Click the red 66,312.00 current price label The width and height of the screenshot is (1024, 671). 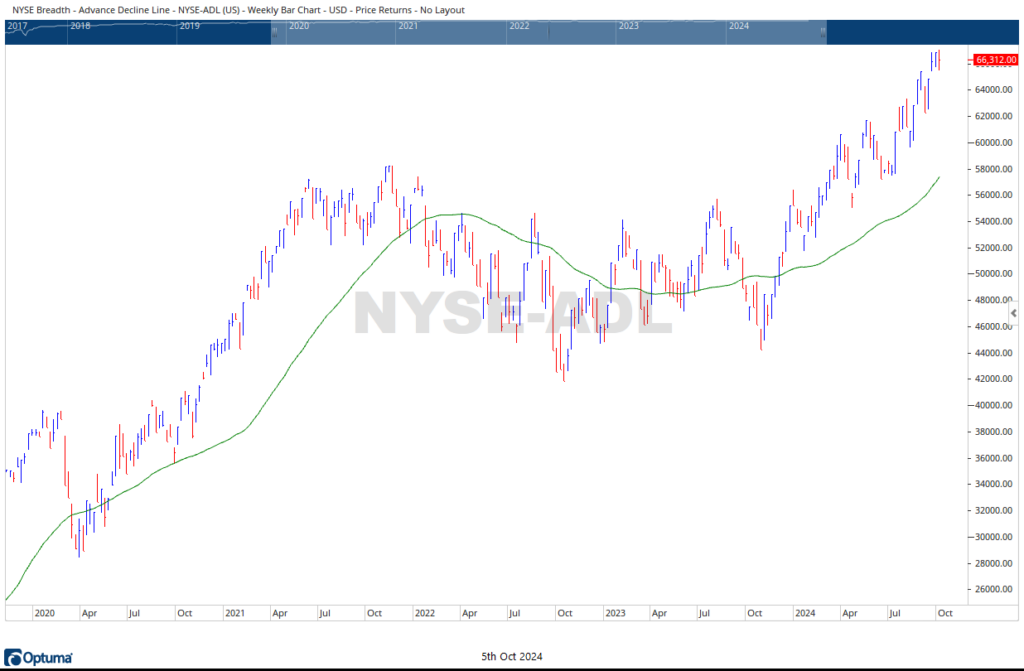(995, 60)
